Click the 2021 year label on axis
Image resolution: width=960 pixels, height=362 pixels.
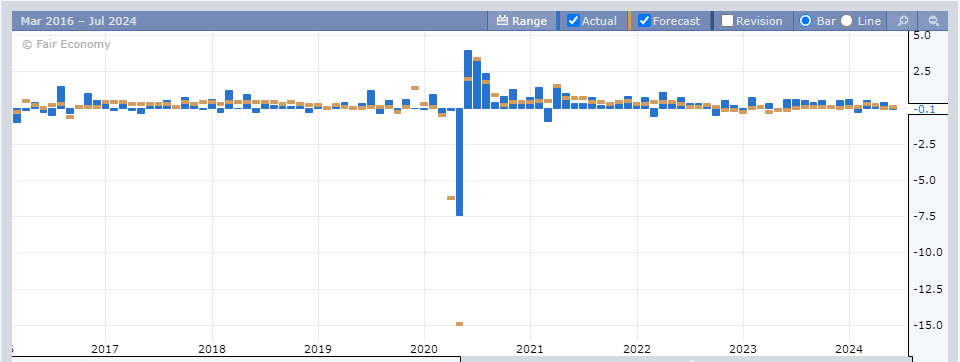point(530,349)
